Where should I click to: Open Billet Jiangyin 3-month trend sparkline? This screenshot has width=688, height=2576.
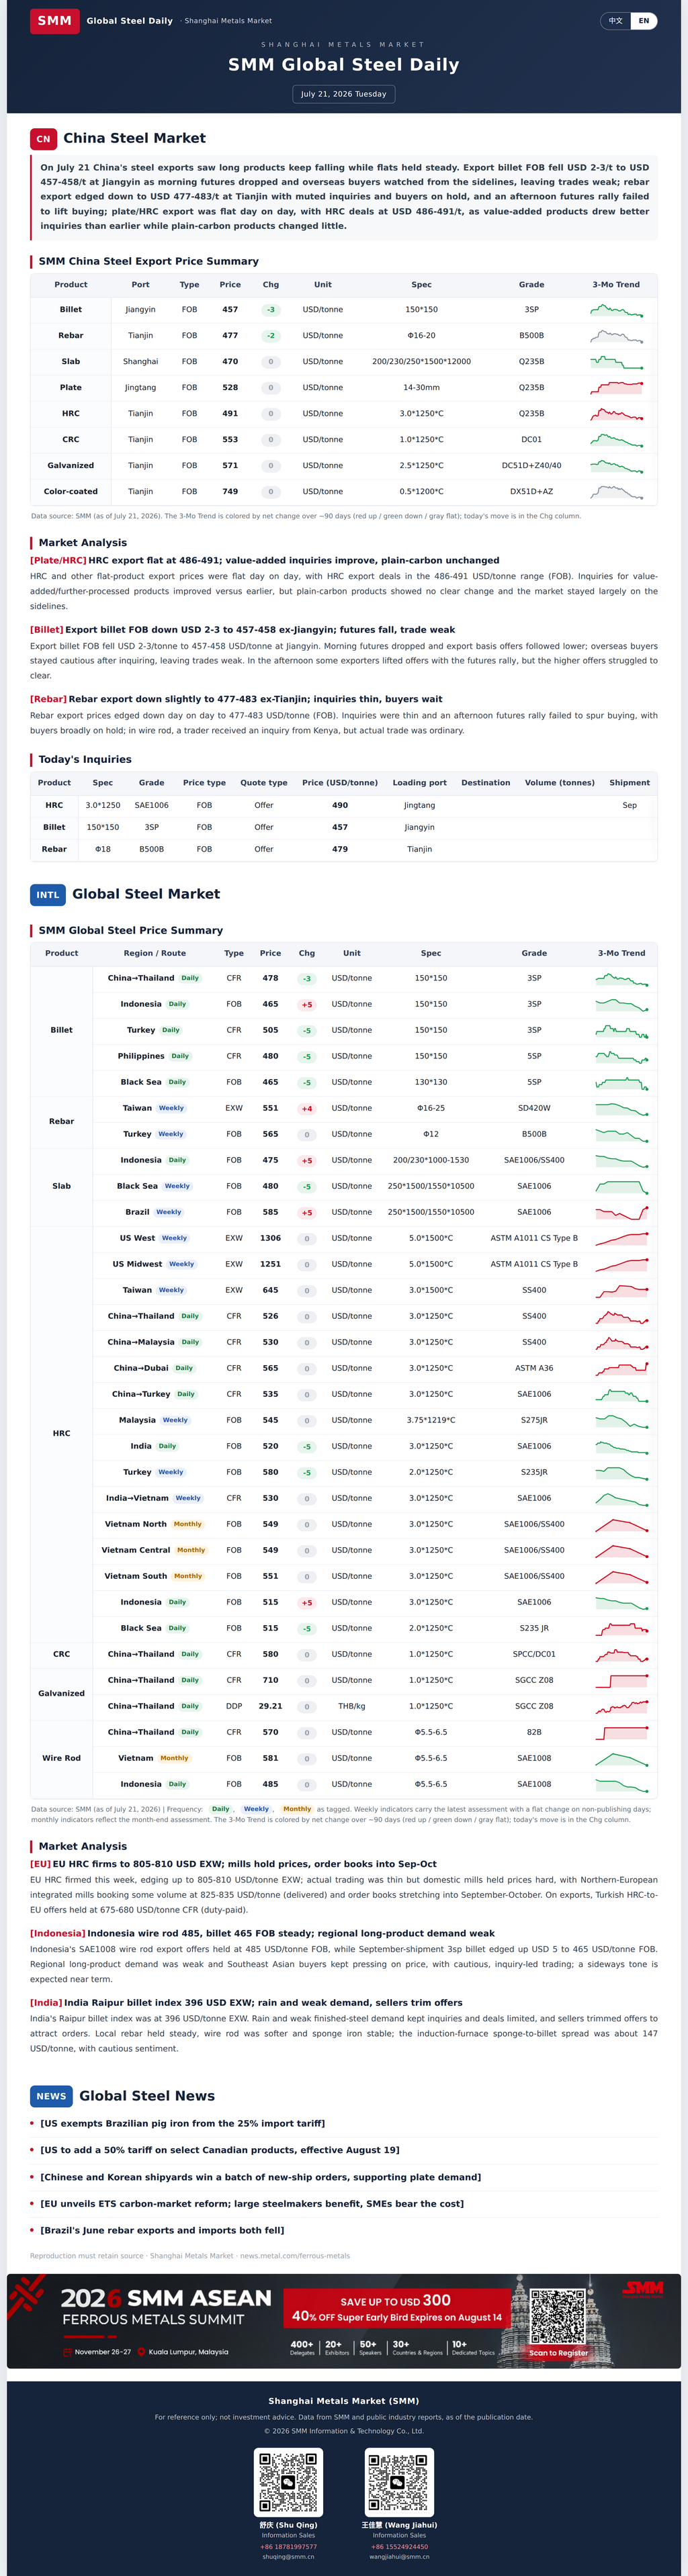click(616, 310)
